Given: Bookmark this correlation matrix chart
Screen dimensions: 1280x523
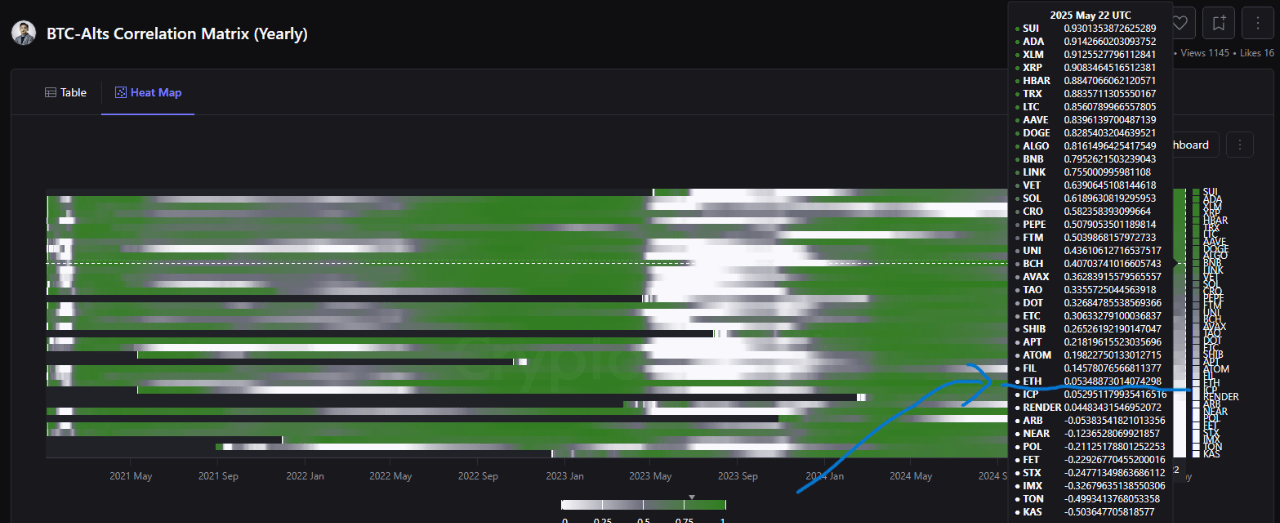Looking at the screenshot, I should click(1218, 22).
